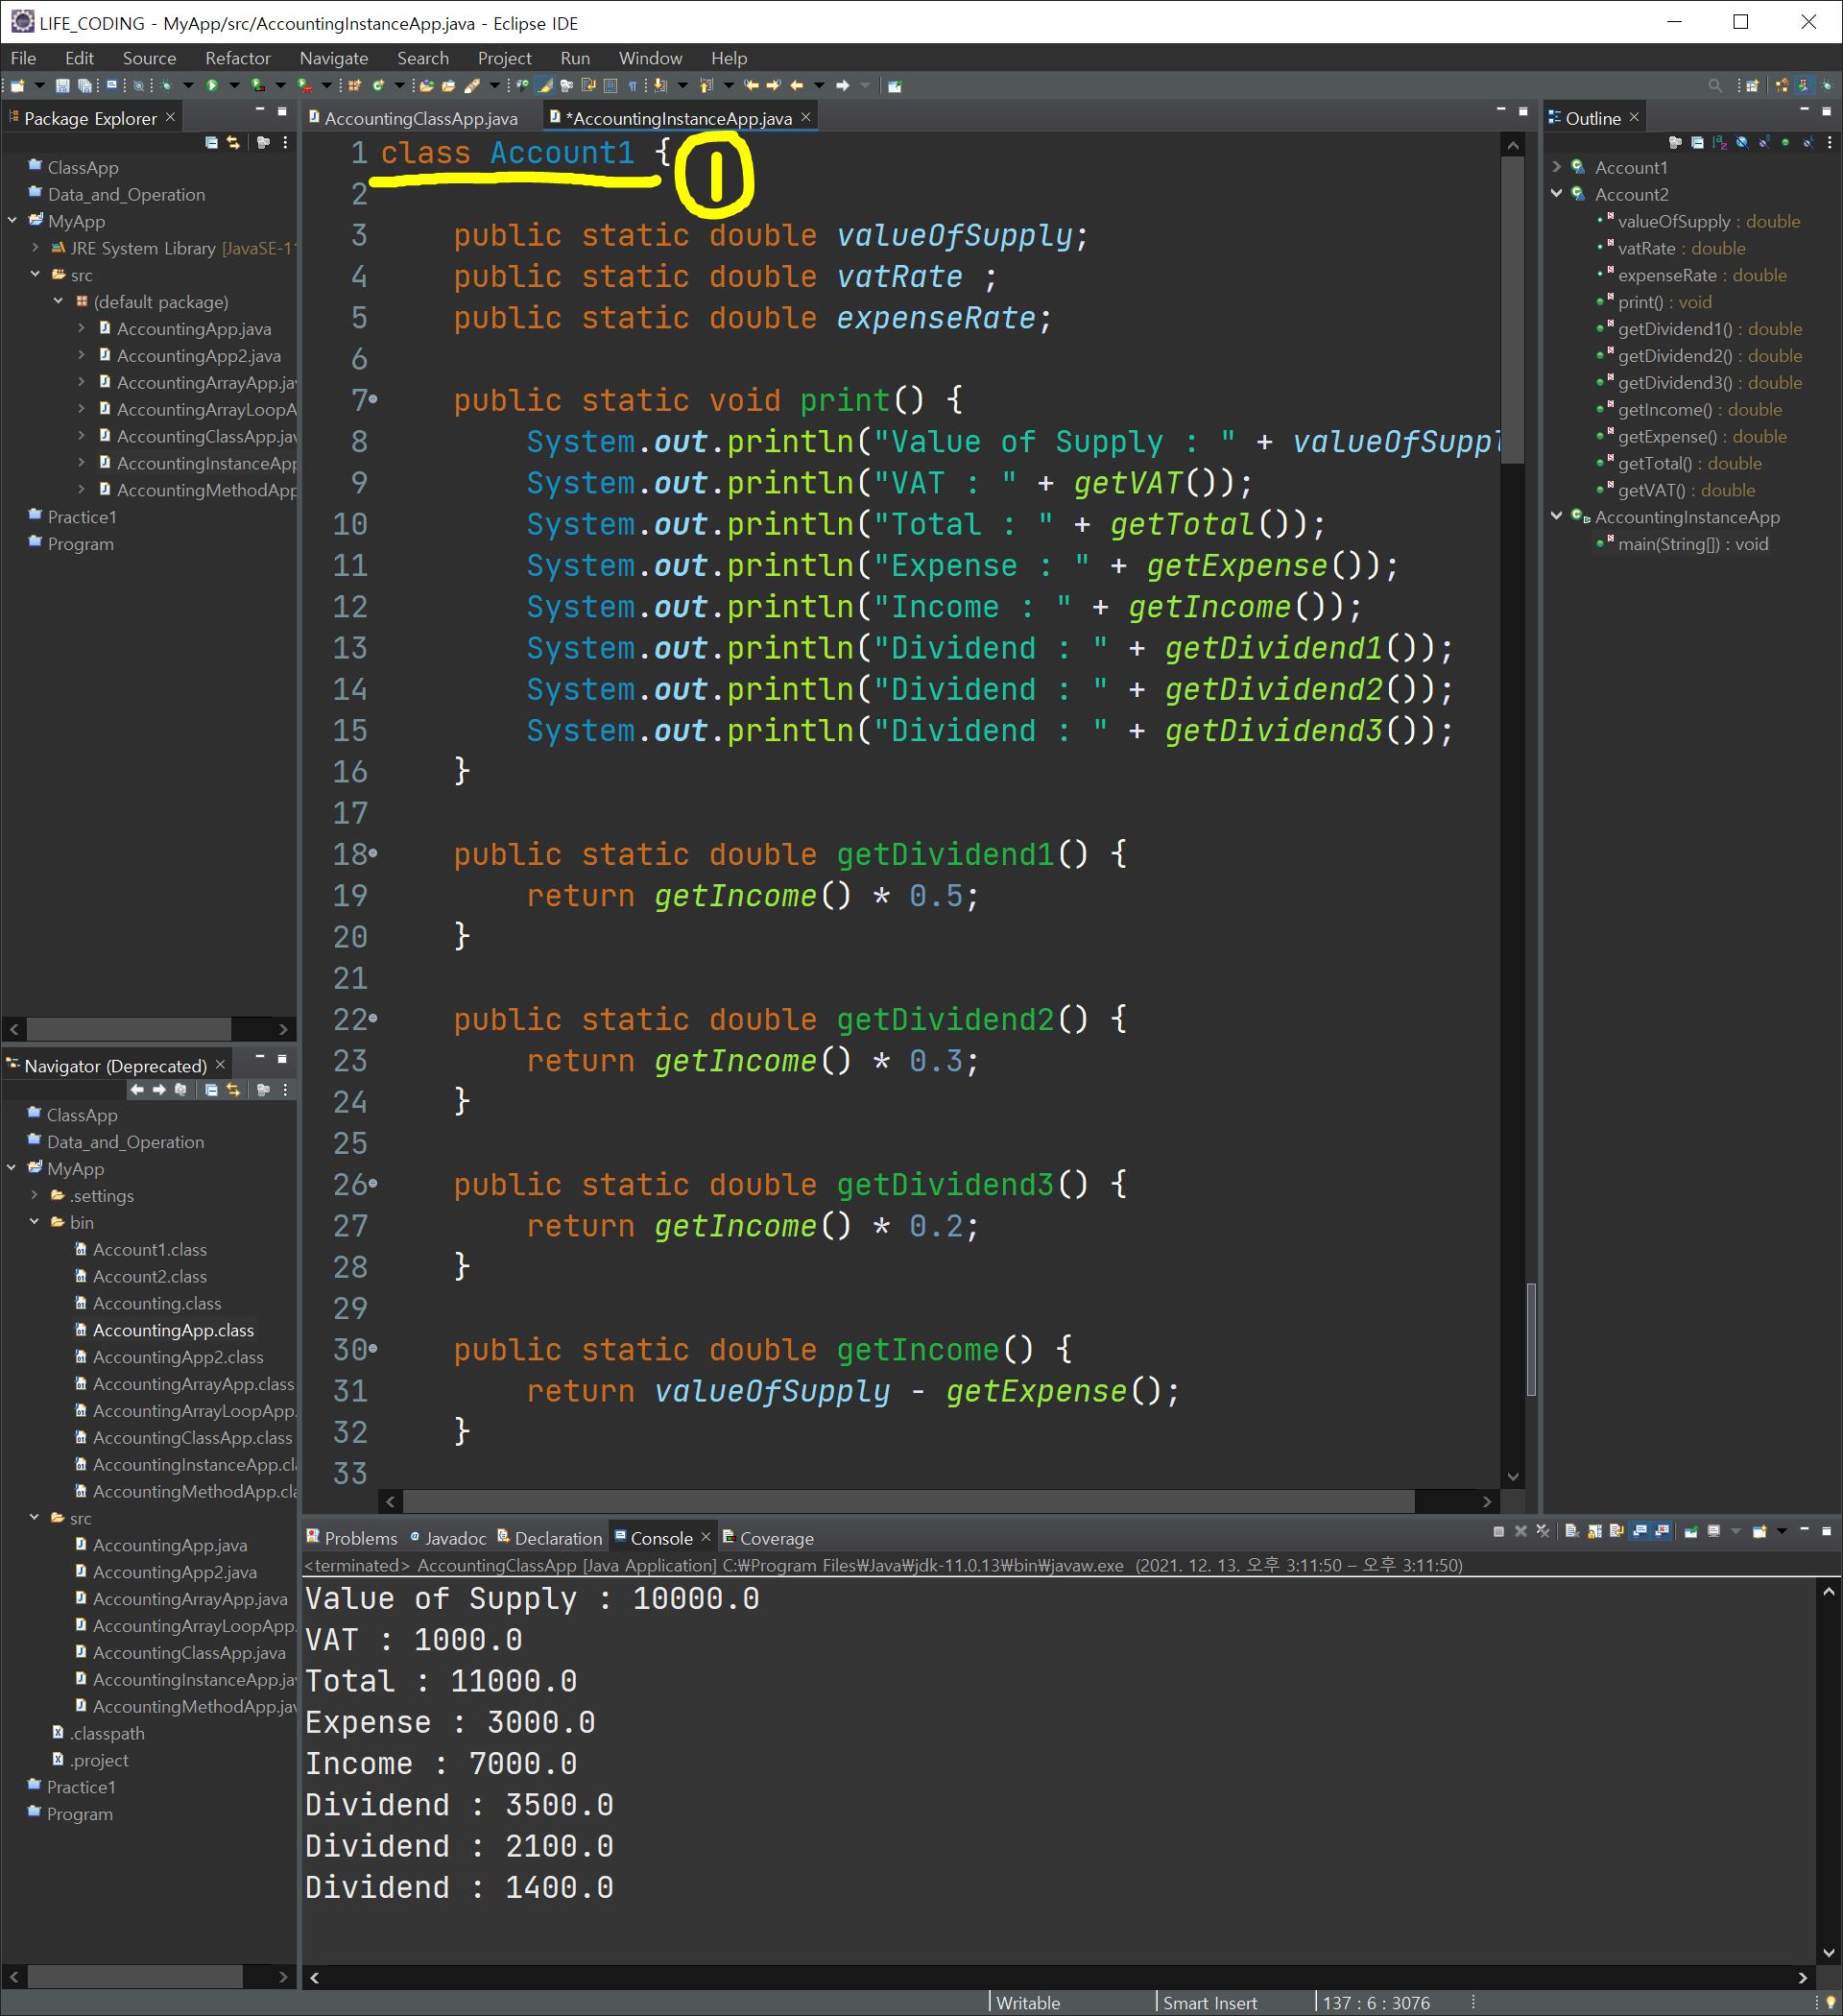The height and width of the screenshot is (2016, 1843).
Task: Open dropdown arrow next to Run button
Action: [234, 86]
